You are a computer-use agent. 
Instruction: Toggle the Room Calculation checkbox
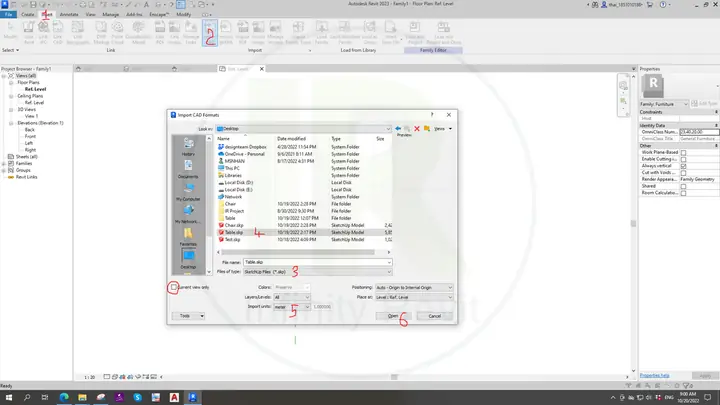pos(683,193)
